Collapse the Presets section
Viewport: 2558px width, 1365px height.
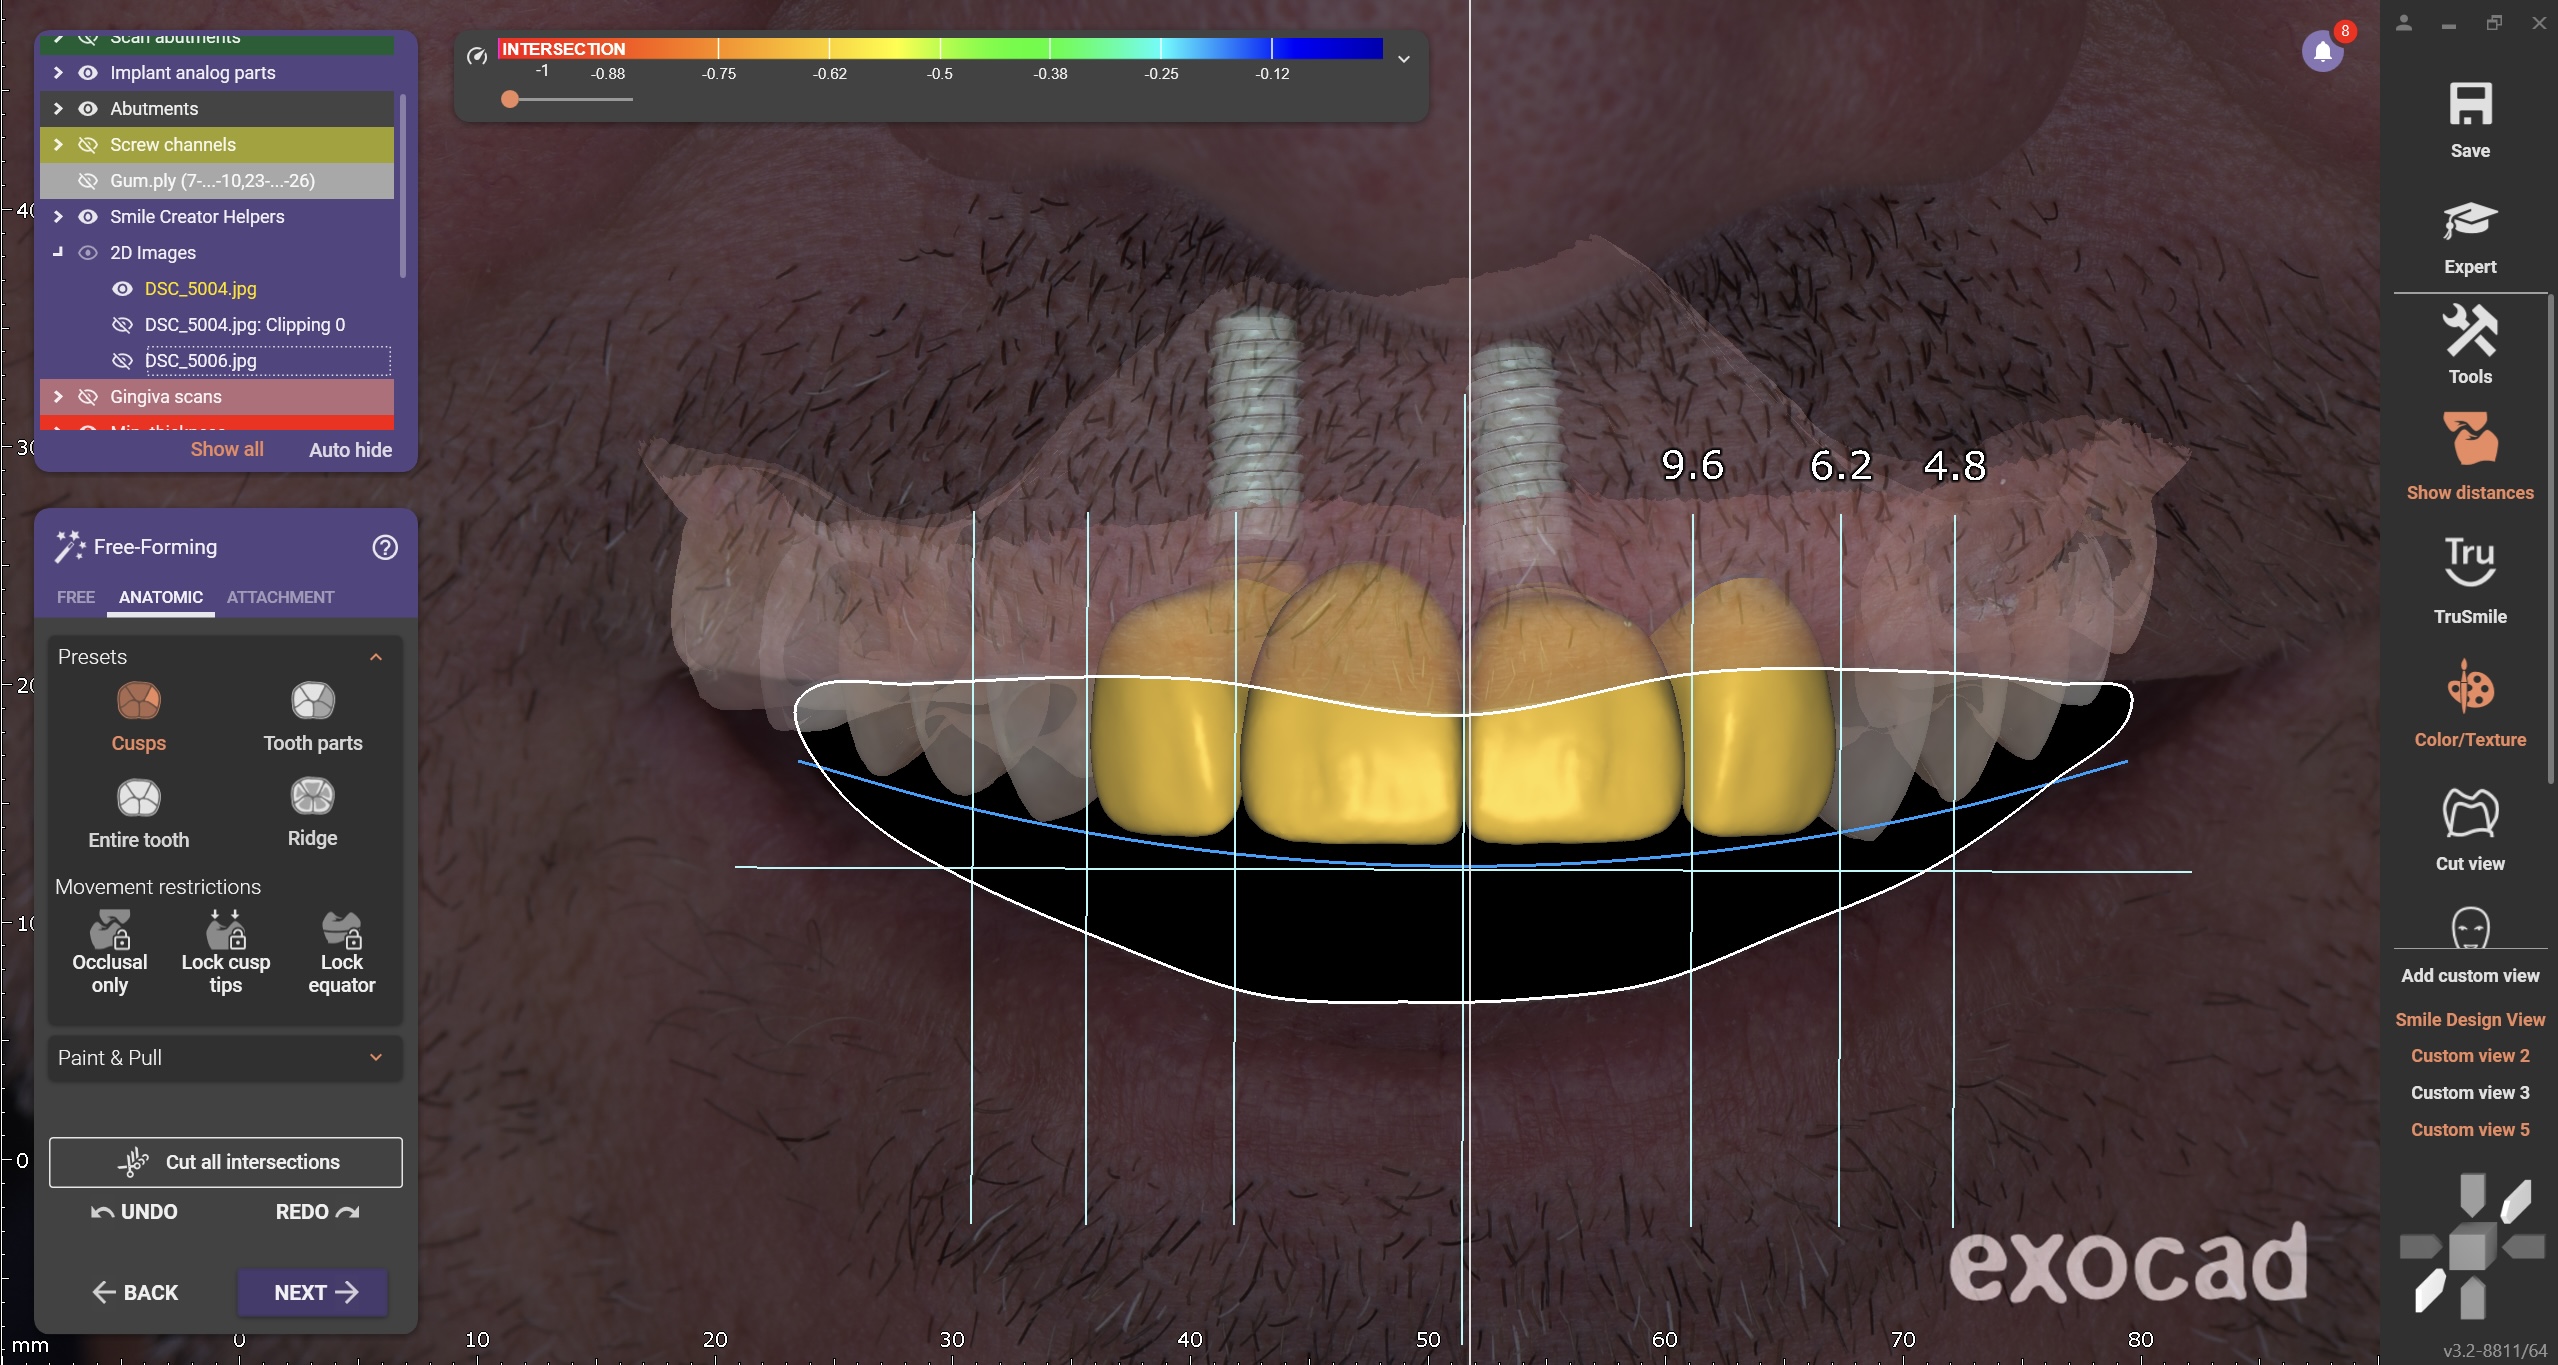(376, 657)
